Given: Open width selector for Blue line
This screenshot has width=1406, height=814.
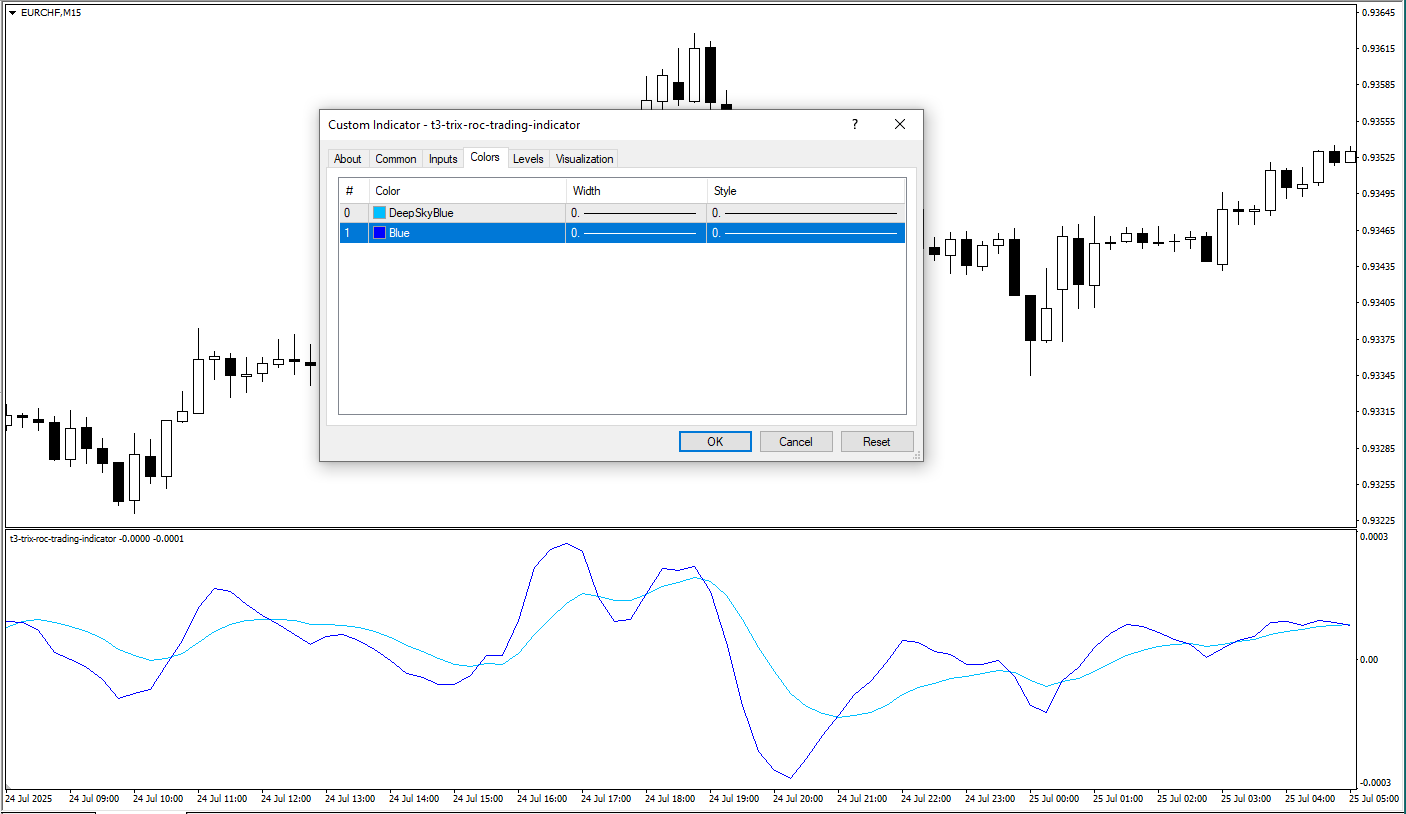Looking at the screenshot, I should (x=634, y=233).
